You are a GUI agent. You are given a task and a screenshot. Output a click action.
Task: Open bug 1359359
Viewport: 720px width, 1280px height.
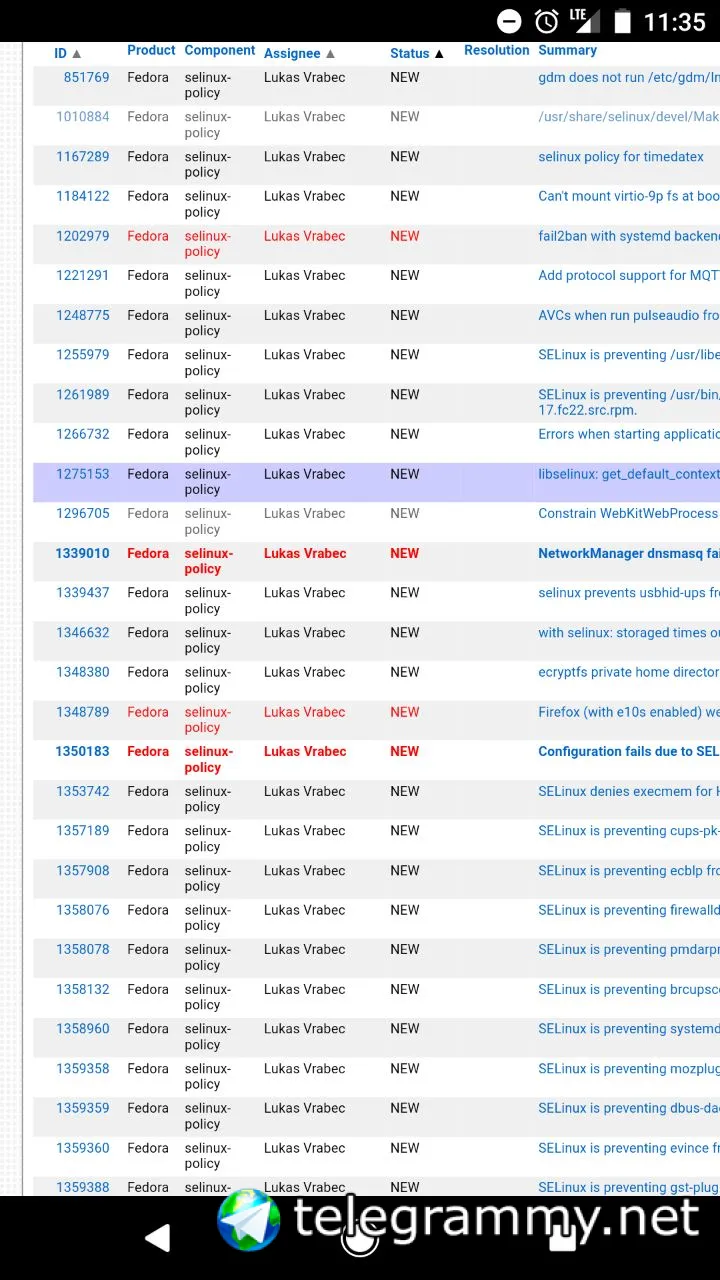point(83,1108)
